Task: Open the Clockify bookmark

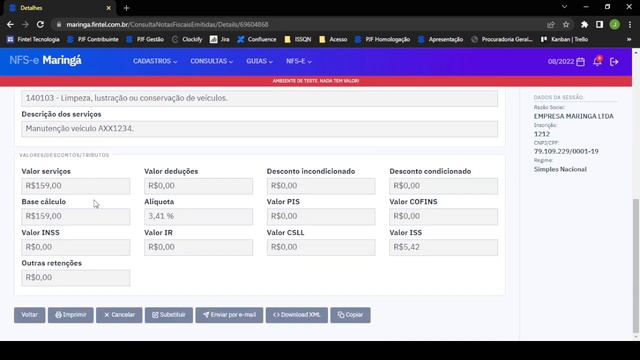Action: (187, 40)
